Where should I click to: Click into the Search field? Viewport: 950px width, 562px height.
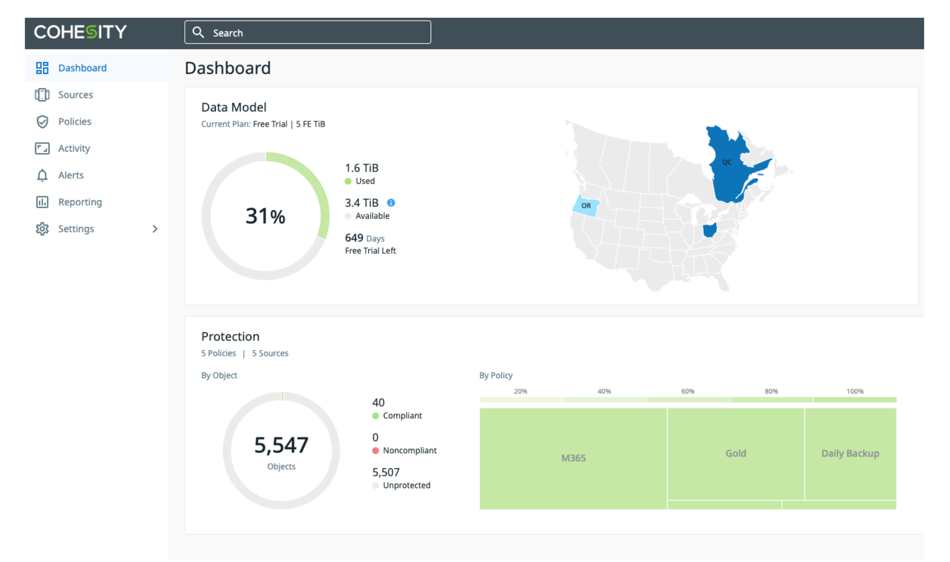pos(308,32)
